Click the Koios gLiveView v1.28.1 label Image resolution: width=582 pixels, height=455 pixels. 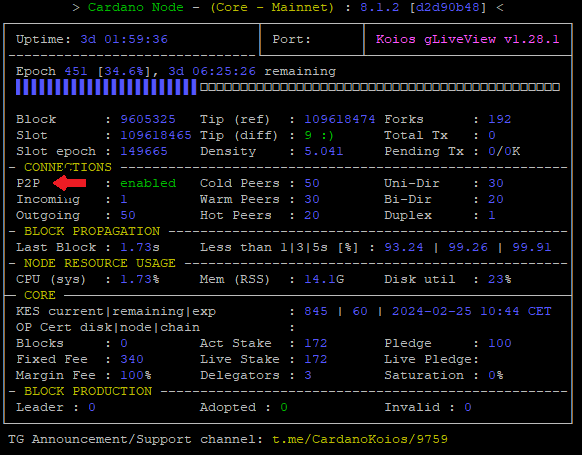[467, 39]
